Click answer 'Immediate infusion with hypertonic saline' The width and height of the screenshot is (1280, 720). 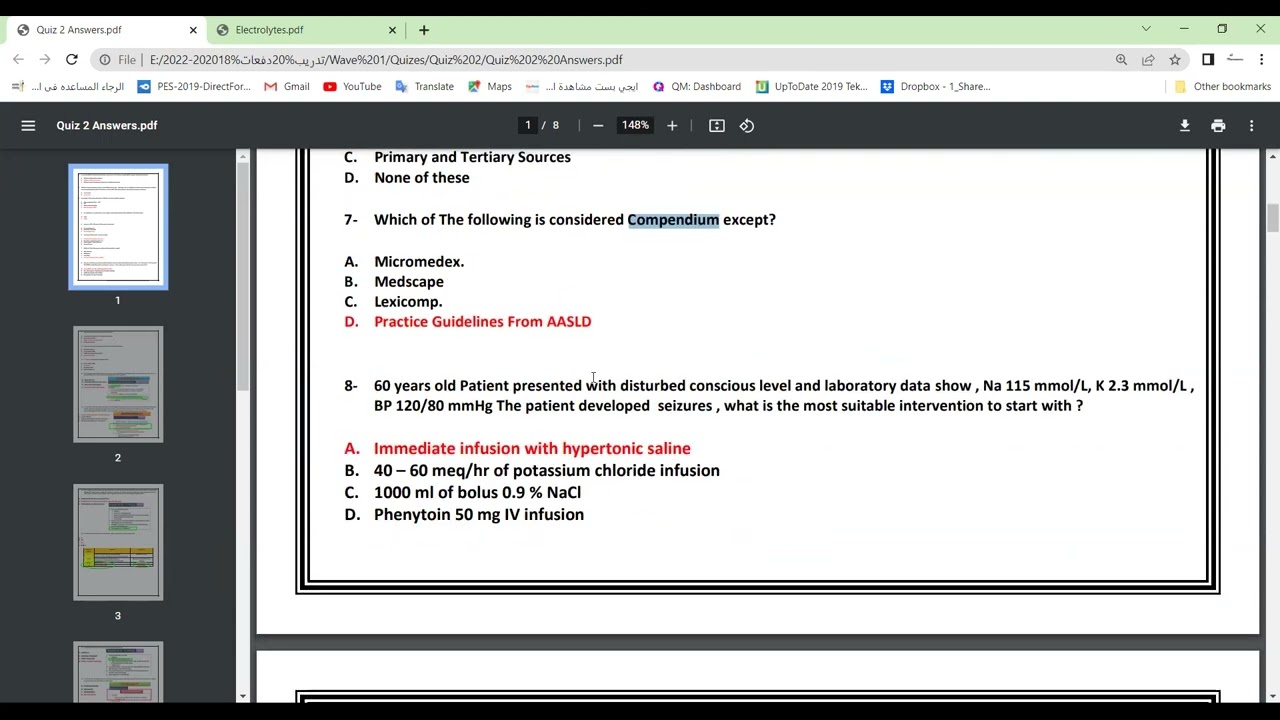pyautogui.click(x=532, y=449)
